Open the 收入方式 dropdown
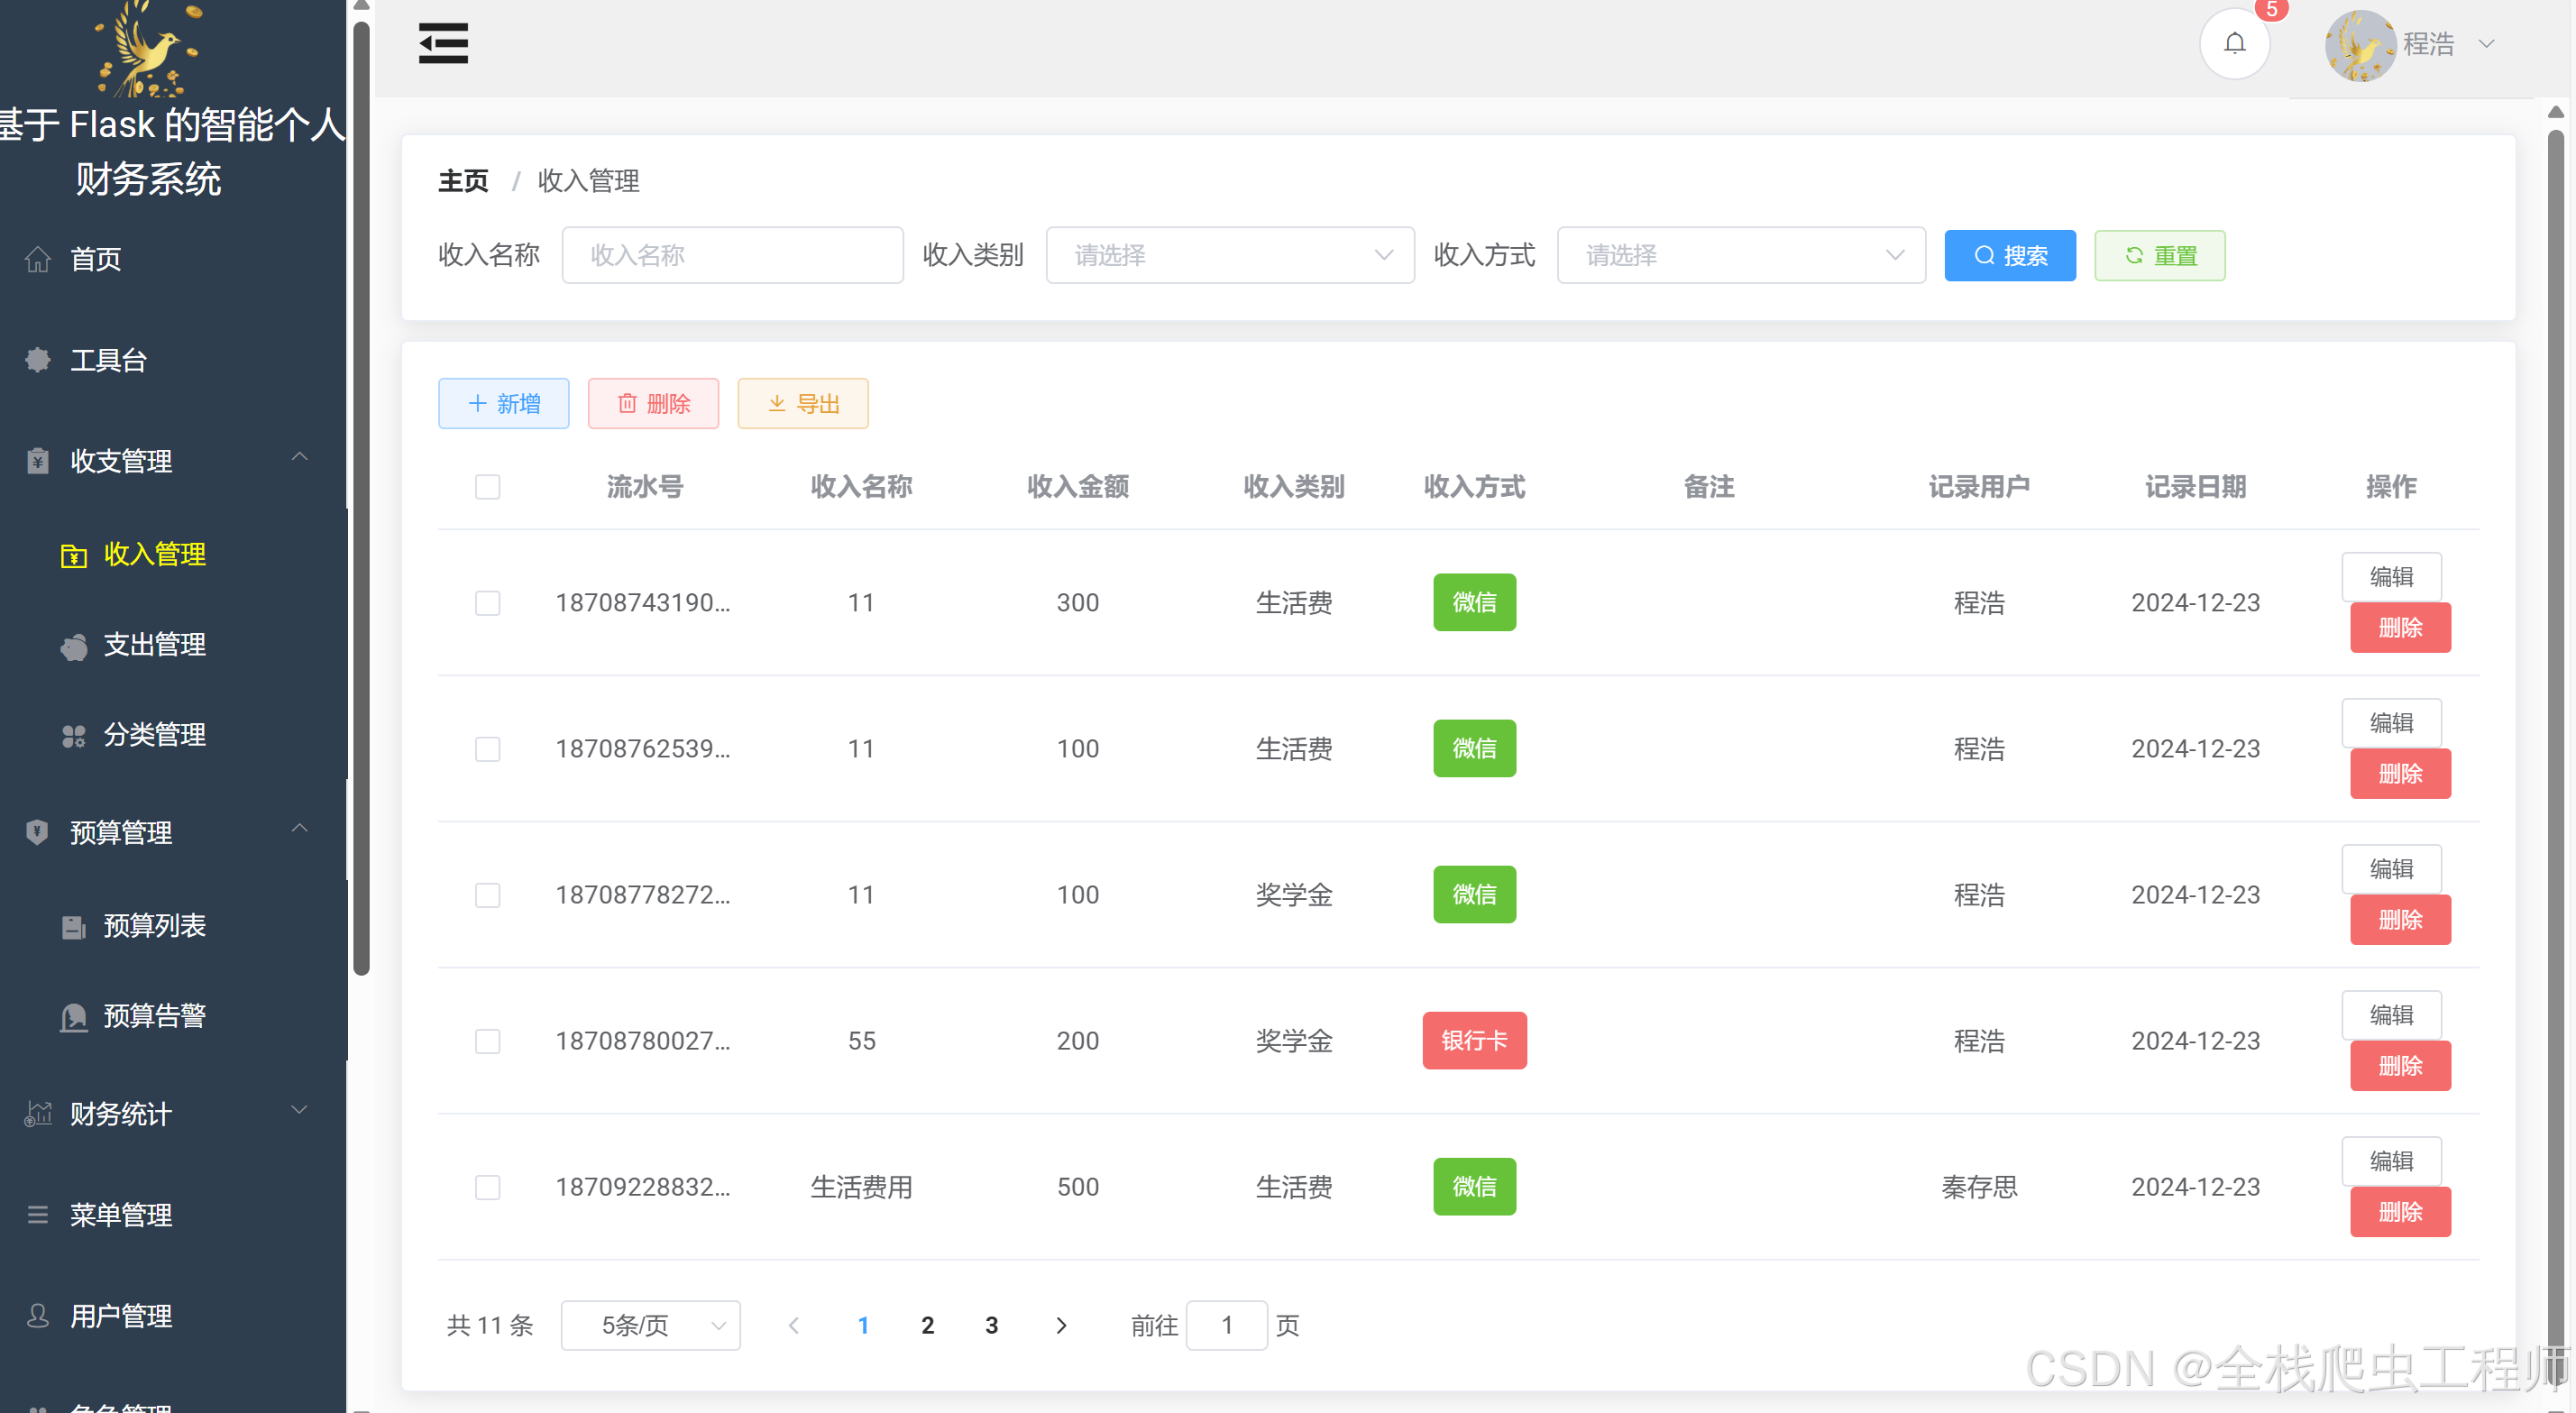Screen dimensions: 2576x1413 [x=1740, y=255]
